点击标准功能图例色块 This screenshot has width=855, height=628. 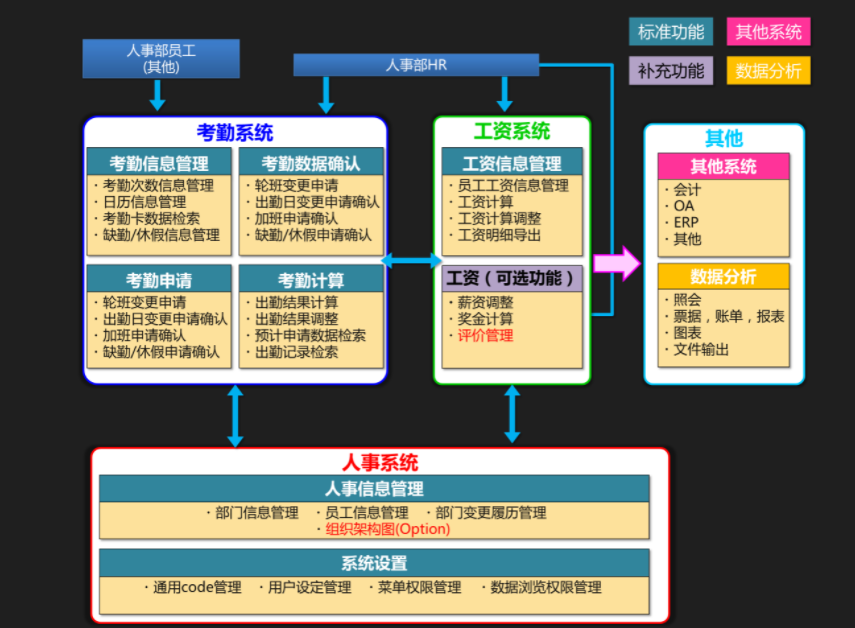[x=670, y=31]
